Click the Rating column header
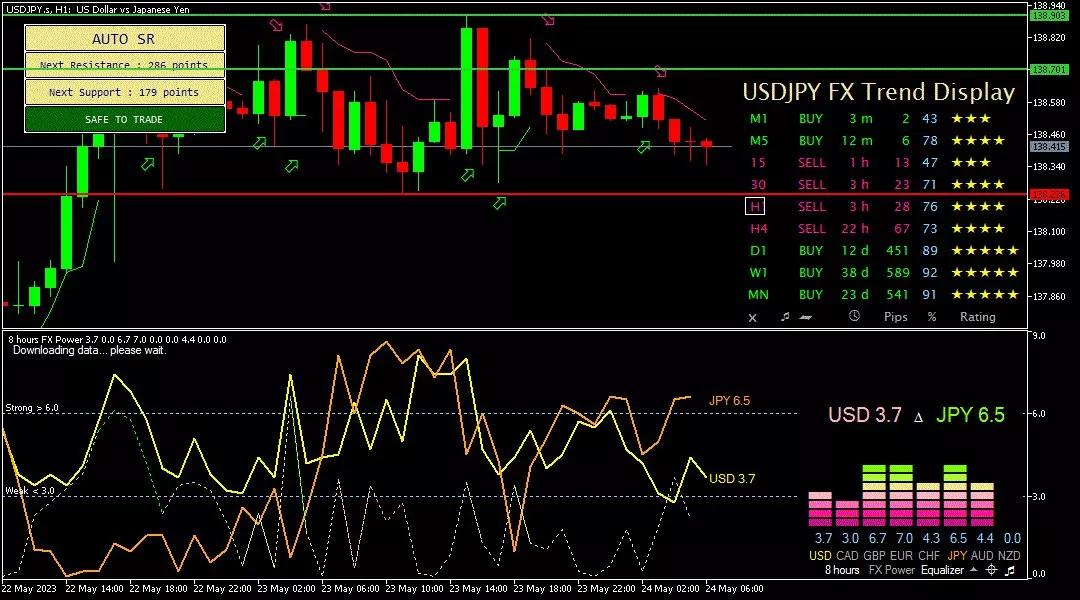Screen dimensions: 1080x600 point(978,317)
